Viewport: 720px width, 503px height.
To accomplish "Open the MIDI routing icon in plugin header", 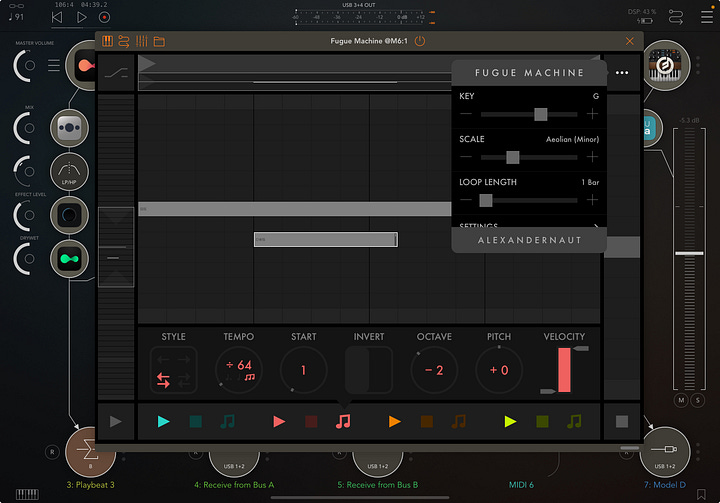I will point(124,41).
